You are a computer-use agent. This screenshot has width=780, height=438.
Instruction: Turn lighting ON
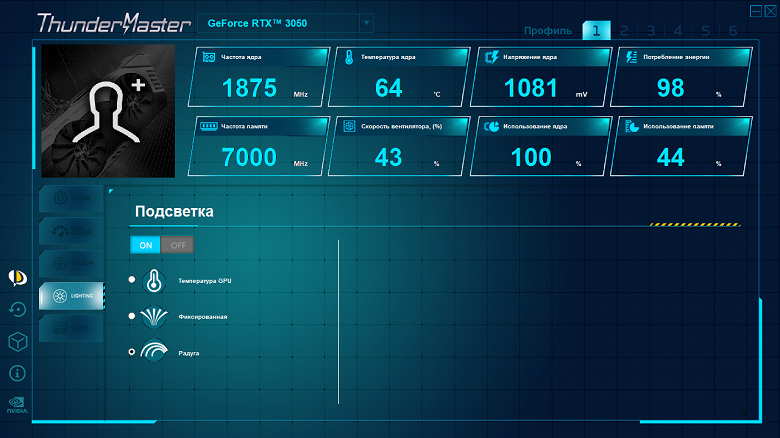pyautogui.click(x=145, y=245)
